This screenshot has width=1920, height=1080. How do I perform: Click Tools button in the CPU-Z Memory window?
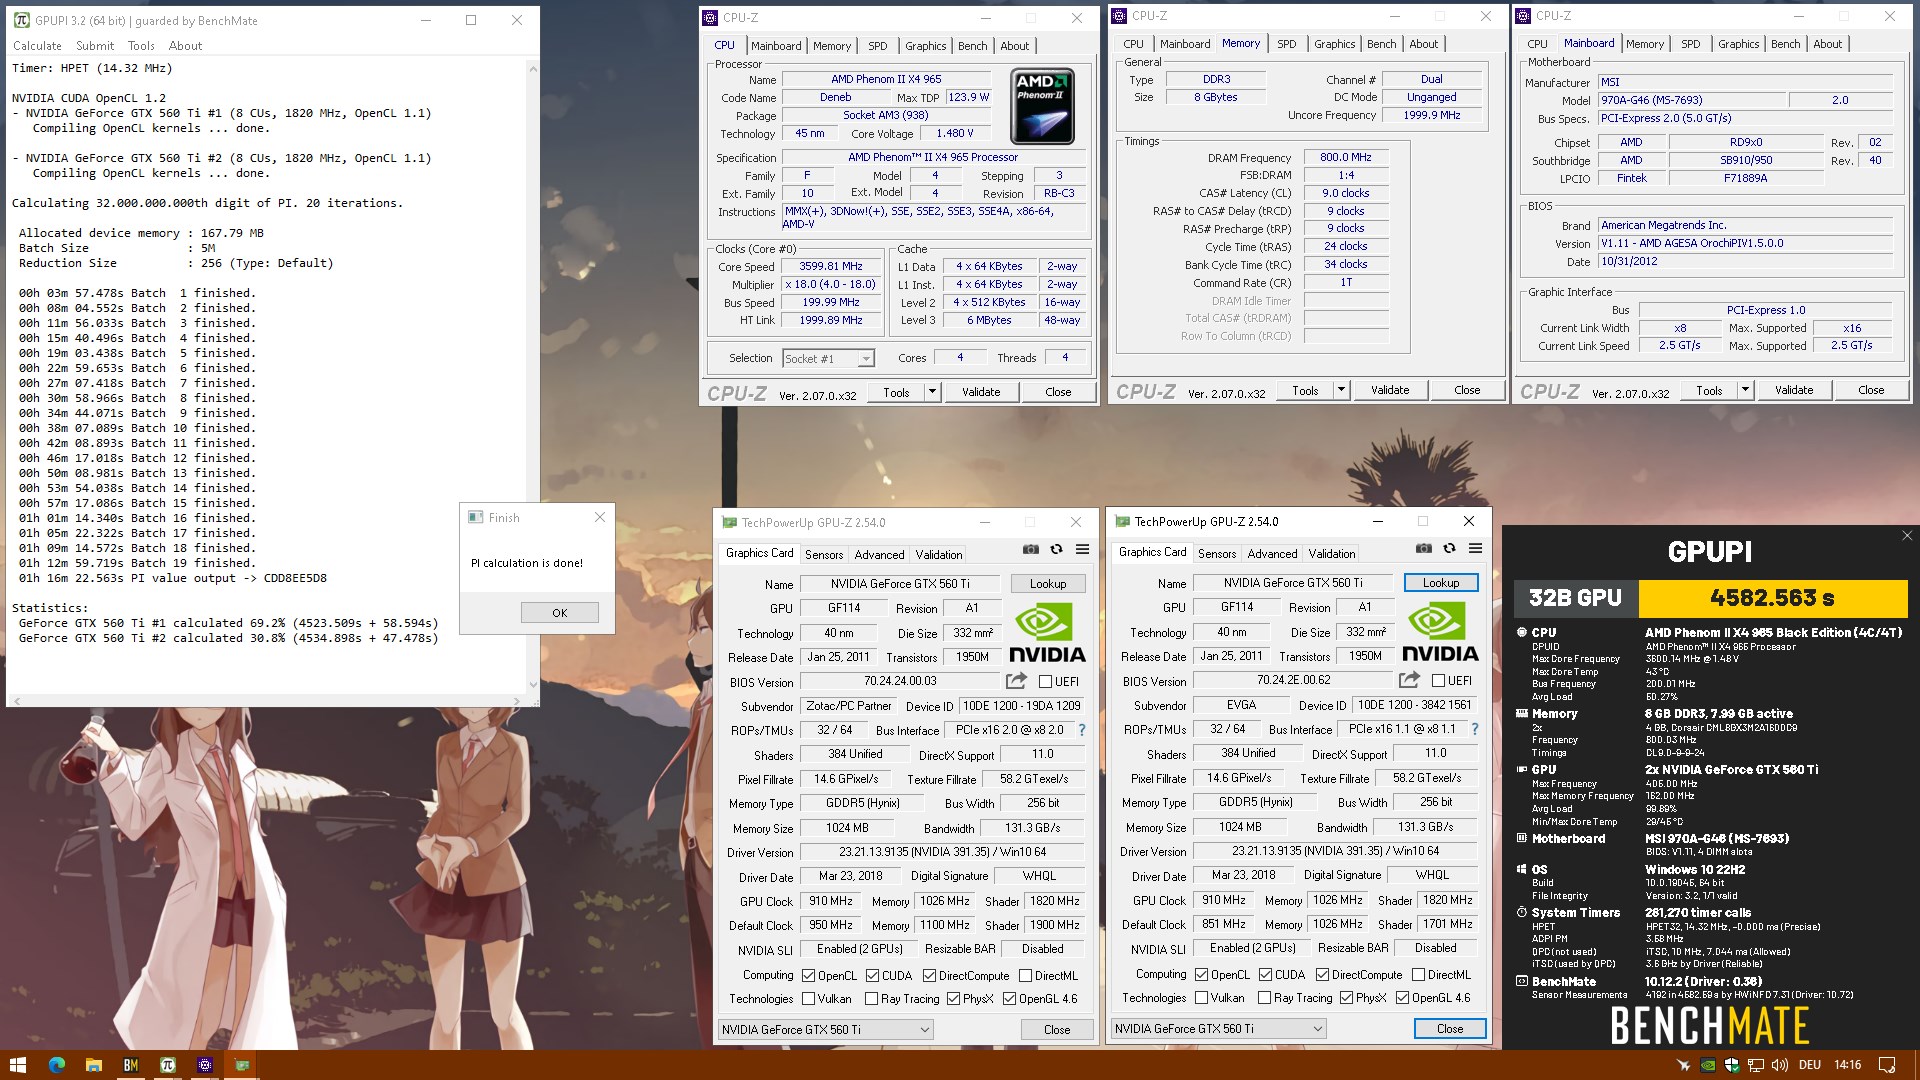click(x=1305, y=390)
